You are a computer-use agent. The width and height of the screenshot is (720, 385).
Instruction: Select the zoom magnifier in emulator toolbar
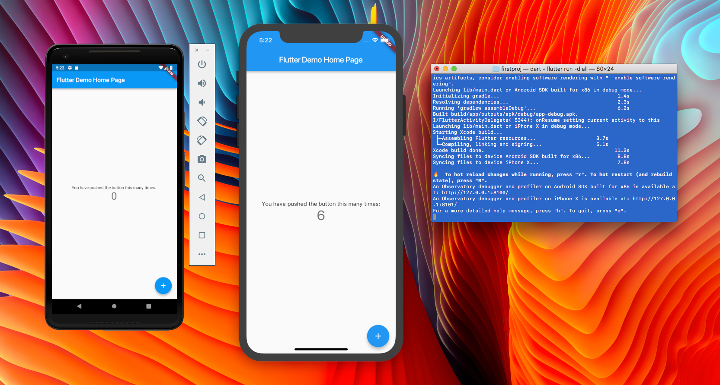click(202, 178)
